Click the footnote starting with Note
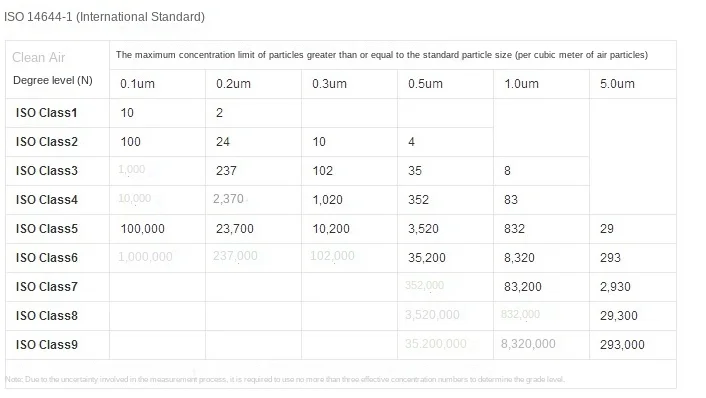Viewport: 706px width, 398px height. [x=284, y=379]
